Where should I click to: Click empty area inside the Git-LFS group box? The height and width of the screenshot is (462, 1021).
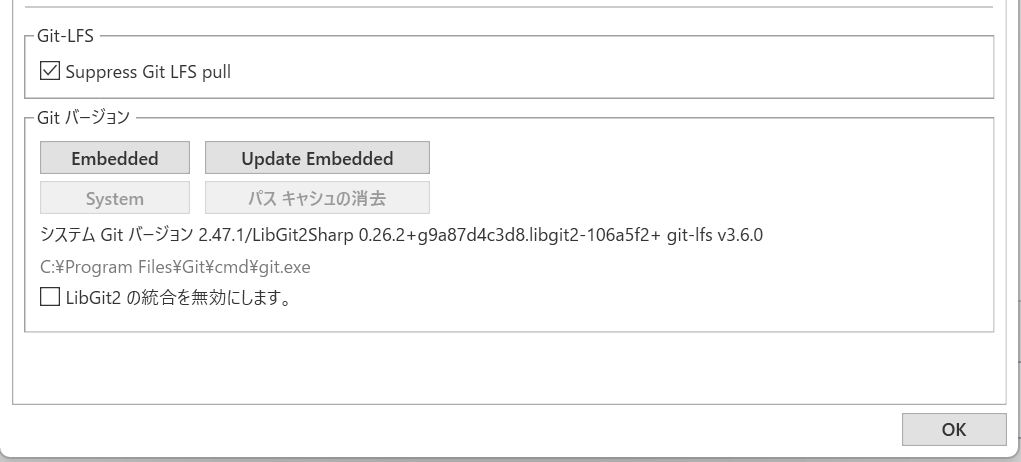tap(600, 72)
